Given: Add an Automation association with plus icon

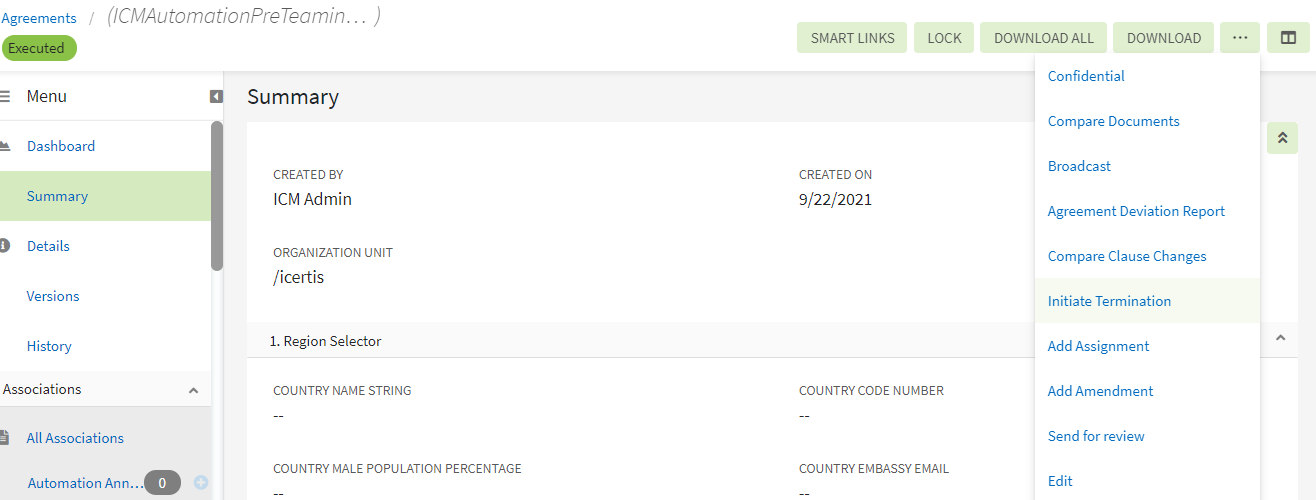Looking at the screenshot, I should point(201,483).
